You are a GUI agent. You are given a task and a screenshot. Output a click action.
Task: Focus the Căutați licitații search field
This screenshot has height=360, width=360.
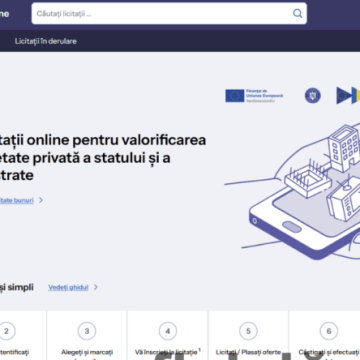(x=169, y=13)
